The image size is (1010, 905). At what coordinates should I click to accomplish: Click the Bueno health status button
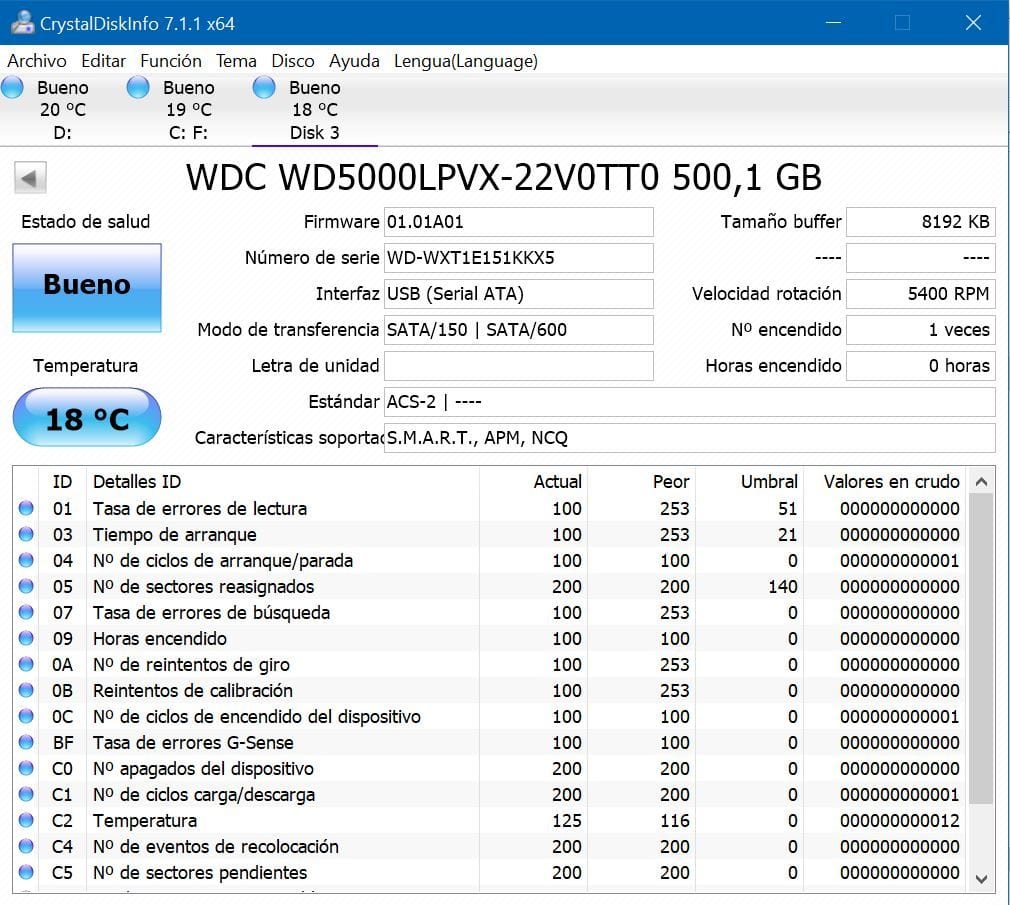point(87,288)
